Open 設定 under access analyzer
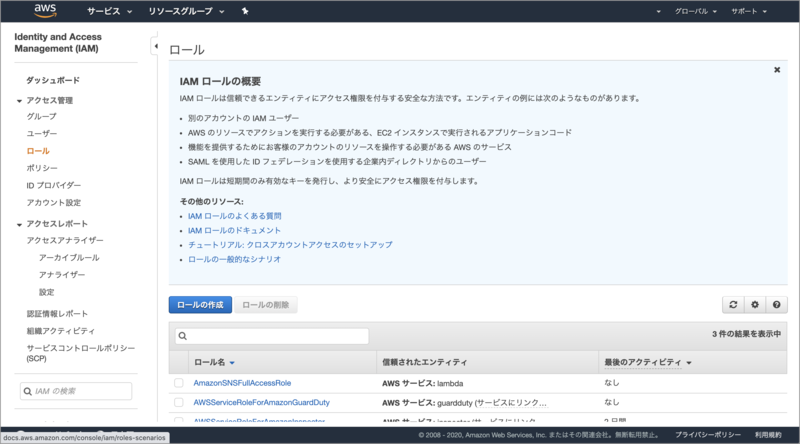The image size is (800, 444). point(46,292)
